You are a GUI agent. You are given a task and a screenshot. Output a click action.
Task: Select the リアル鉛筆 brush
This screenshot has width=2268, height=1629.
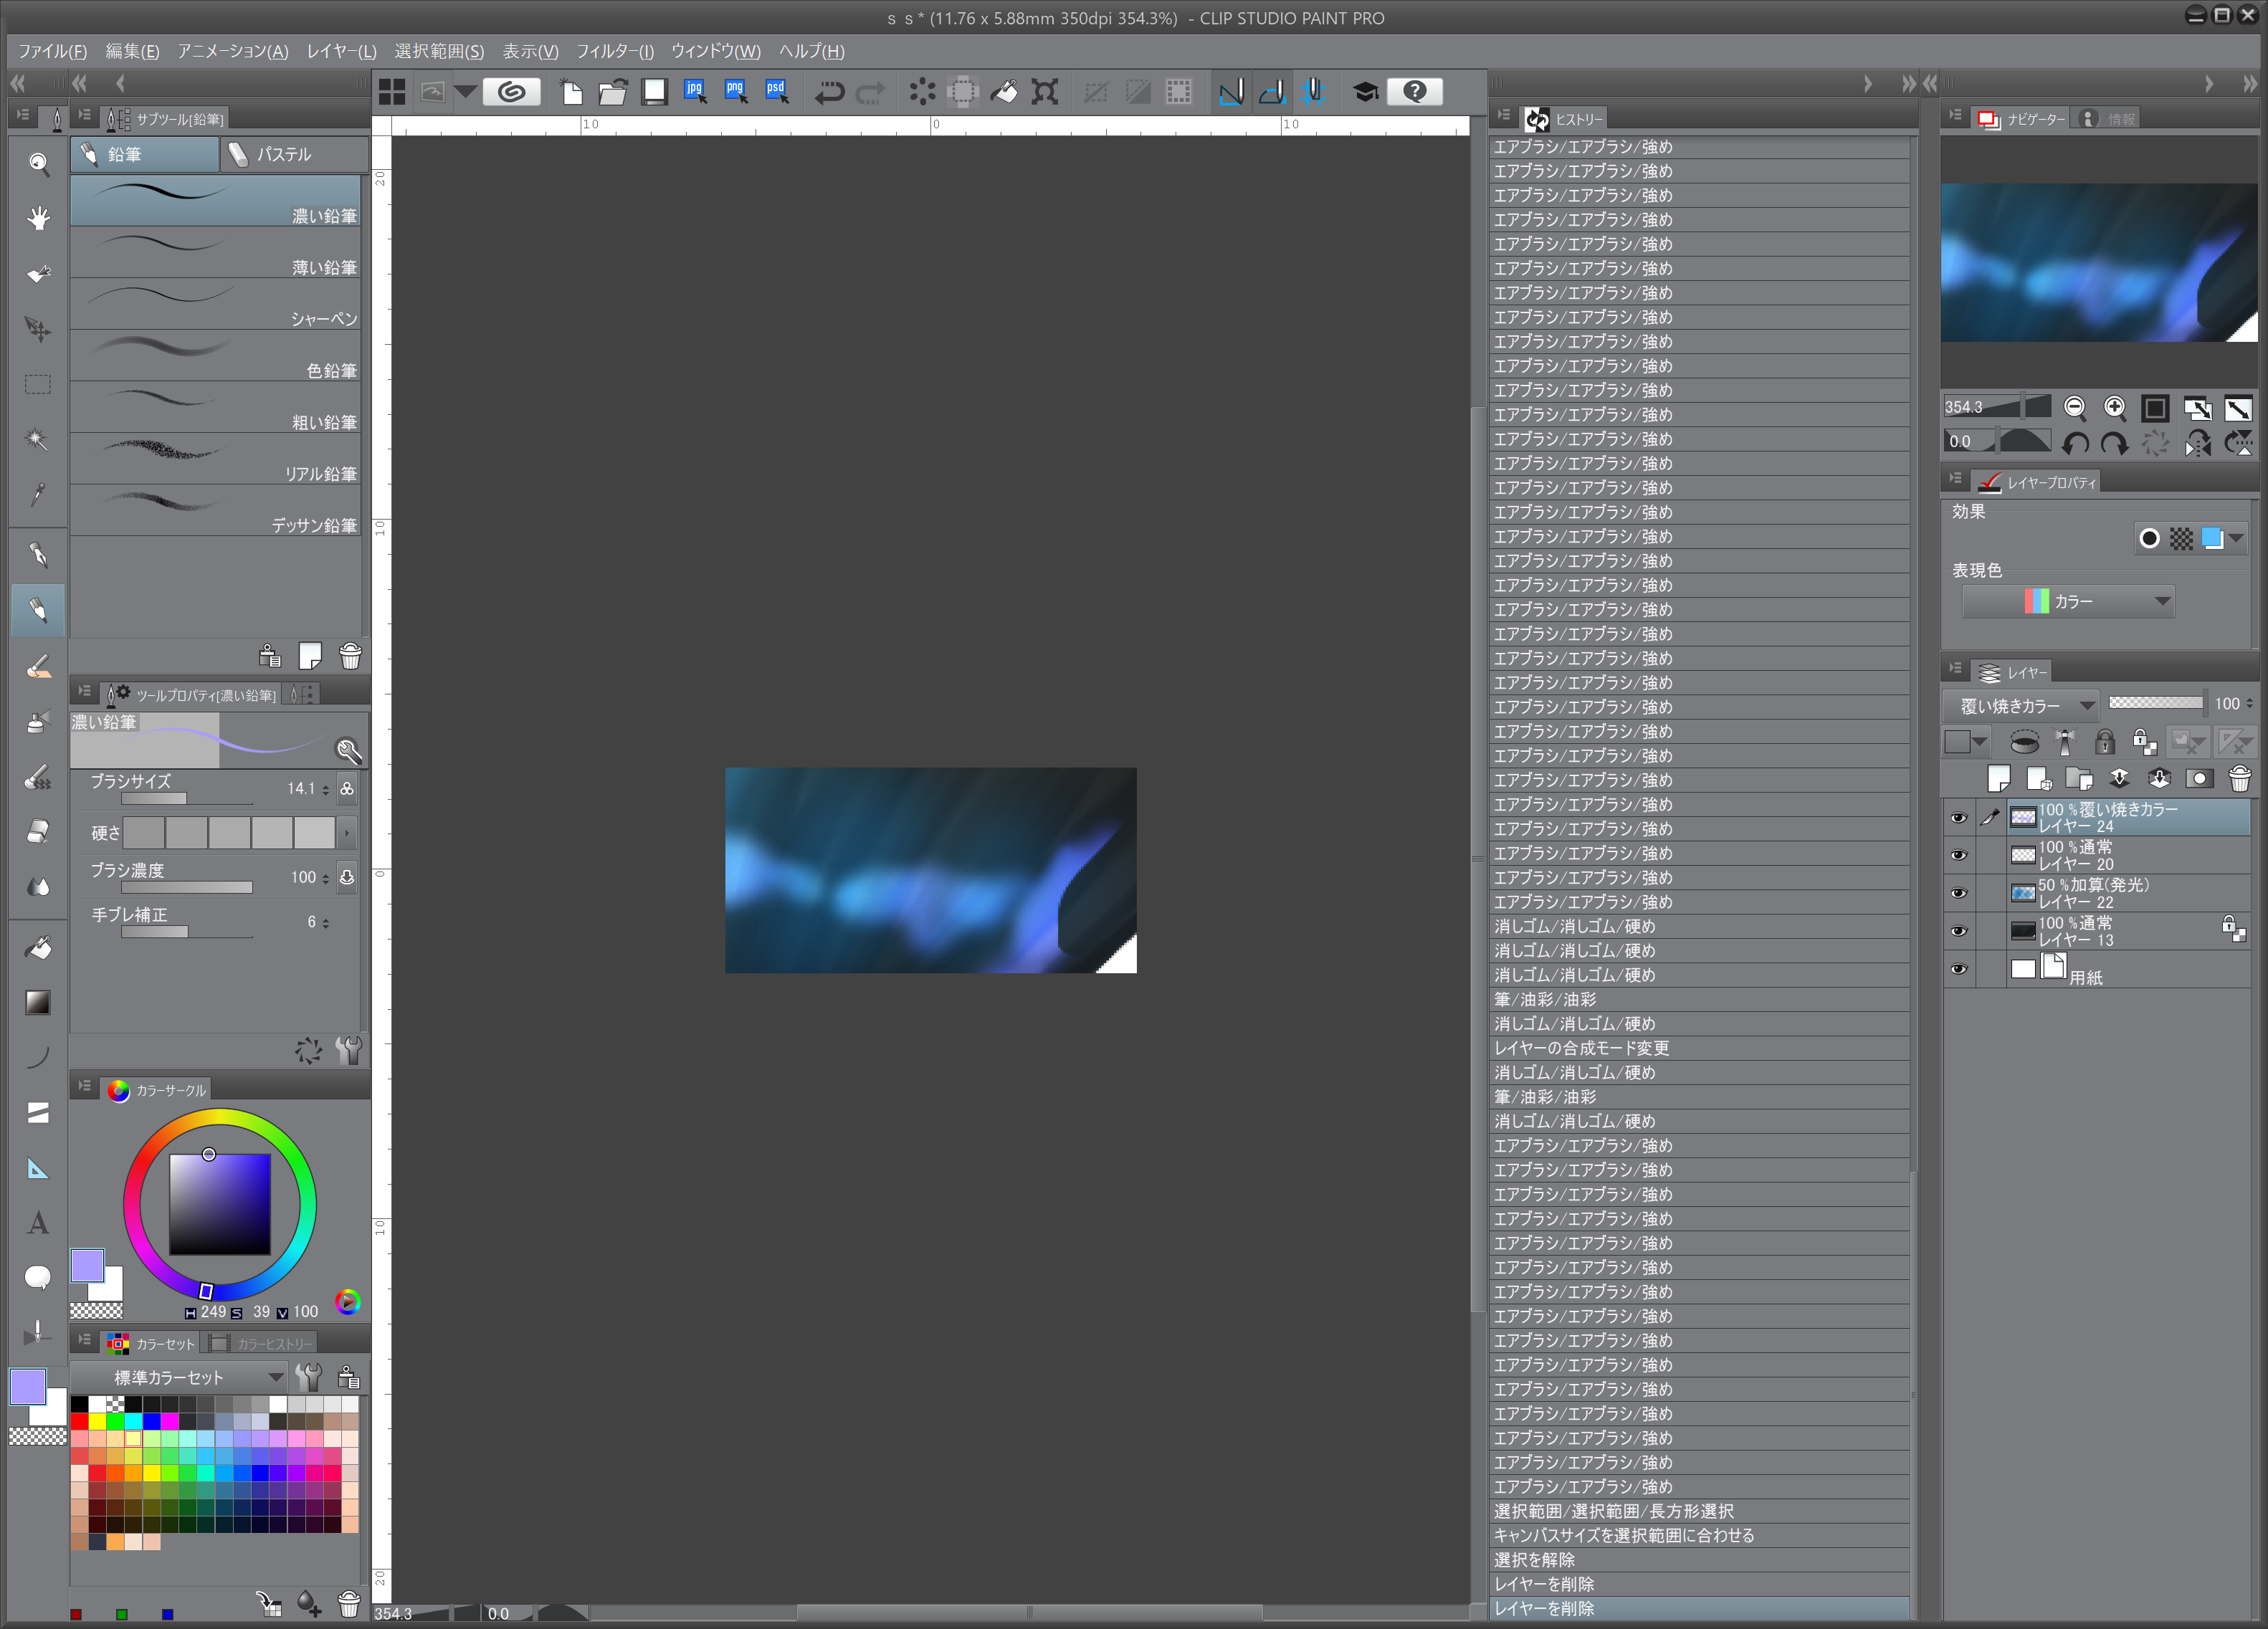[x=215, y=459]
